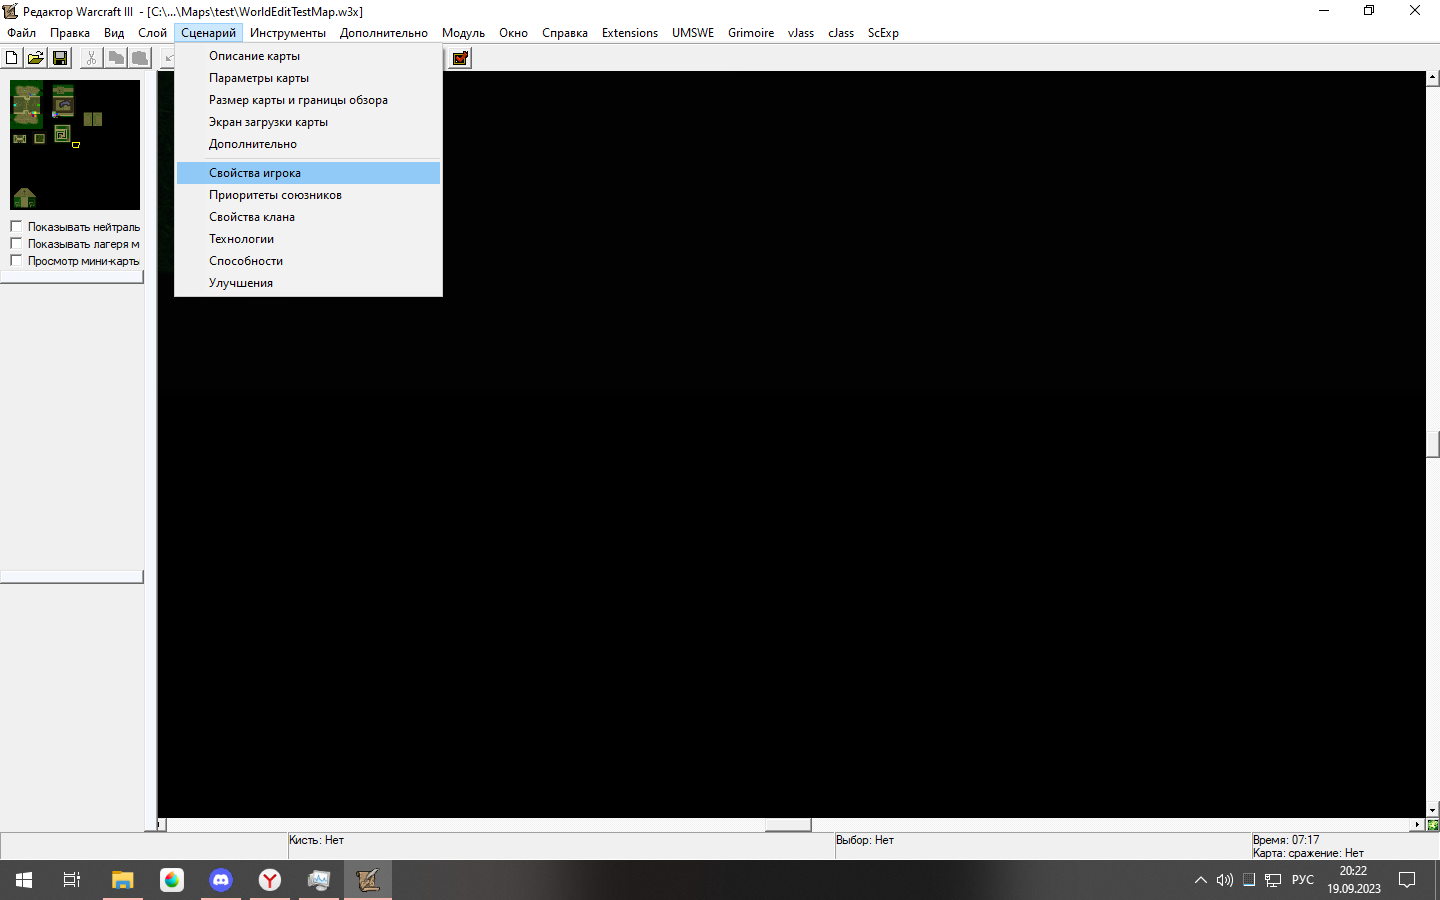Viewport: 1440px width, 900px height.
Task: Select 'Приоритеты союзников' menu entry
Action: pos(308,195)
